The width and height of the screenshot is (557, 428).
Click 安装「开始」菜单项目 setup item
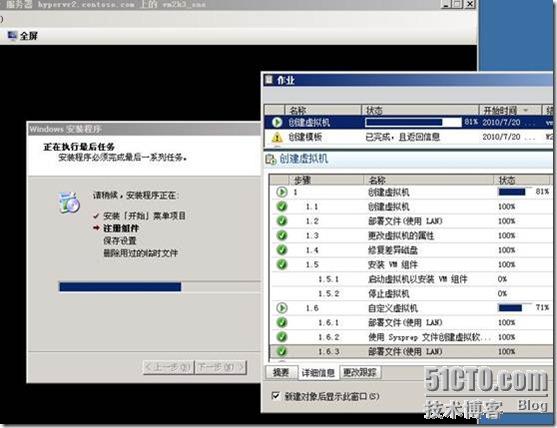145,216
